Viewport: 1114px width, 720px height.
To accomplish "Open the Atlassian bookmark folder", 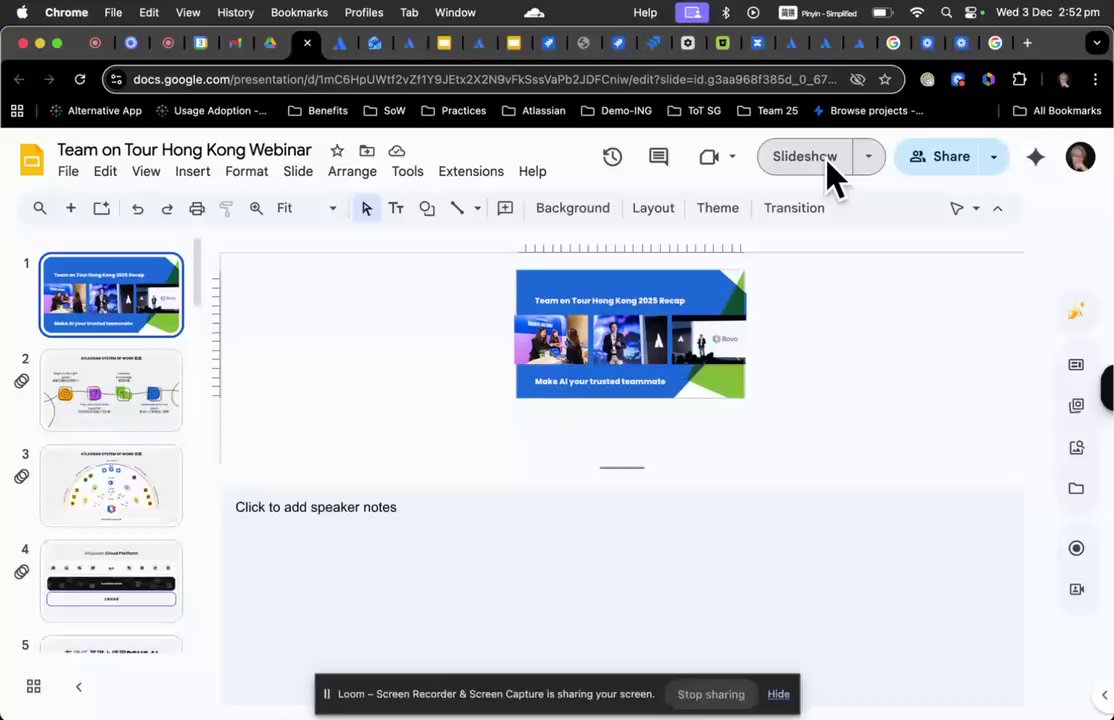I will tap(534, 111).
